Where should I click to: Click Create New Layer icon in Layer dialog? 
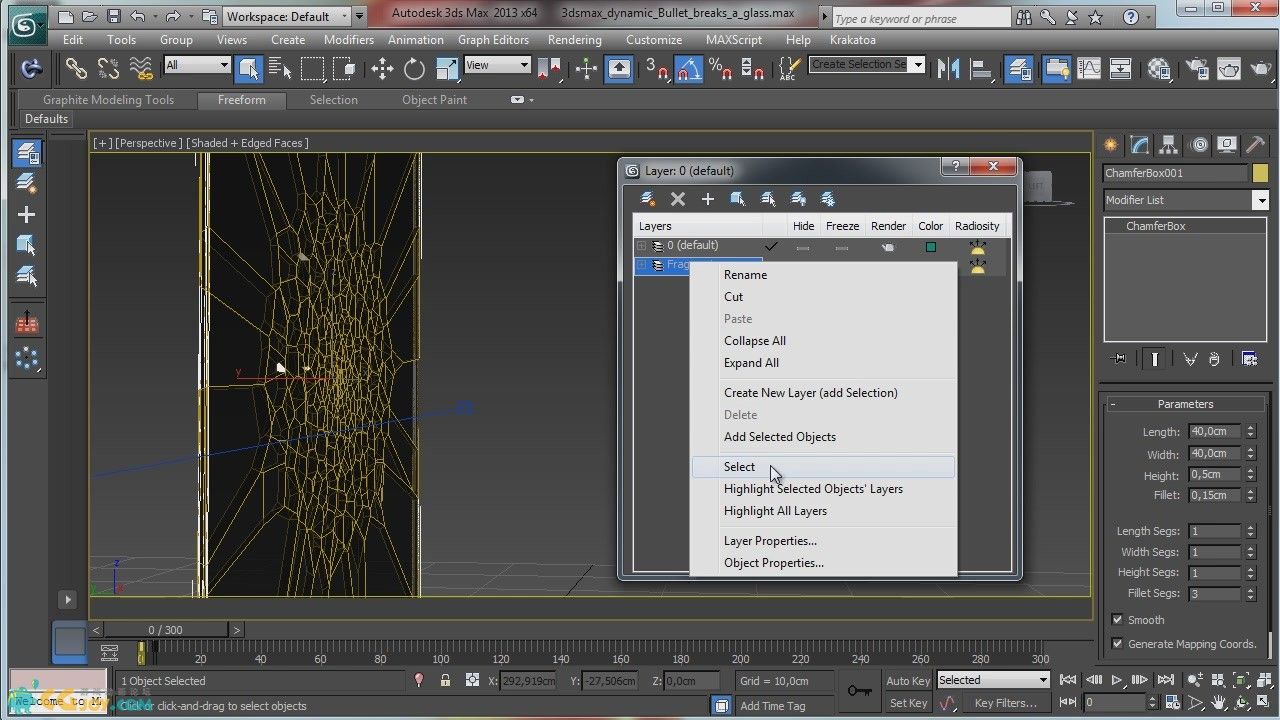648,199
